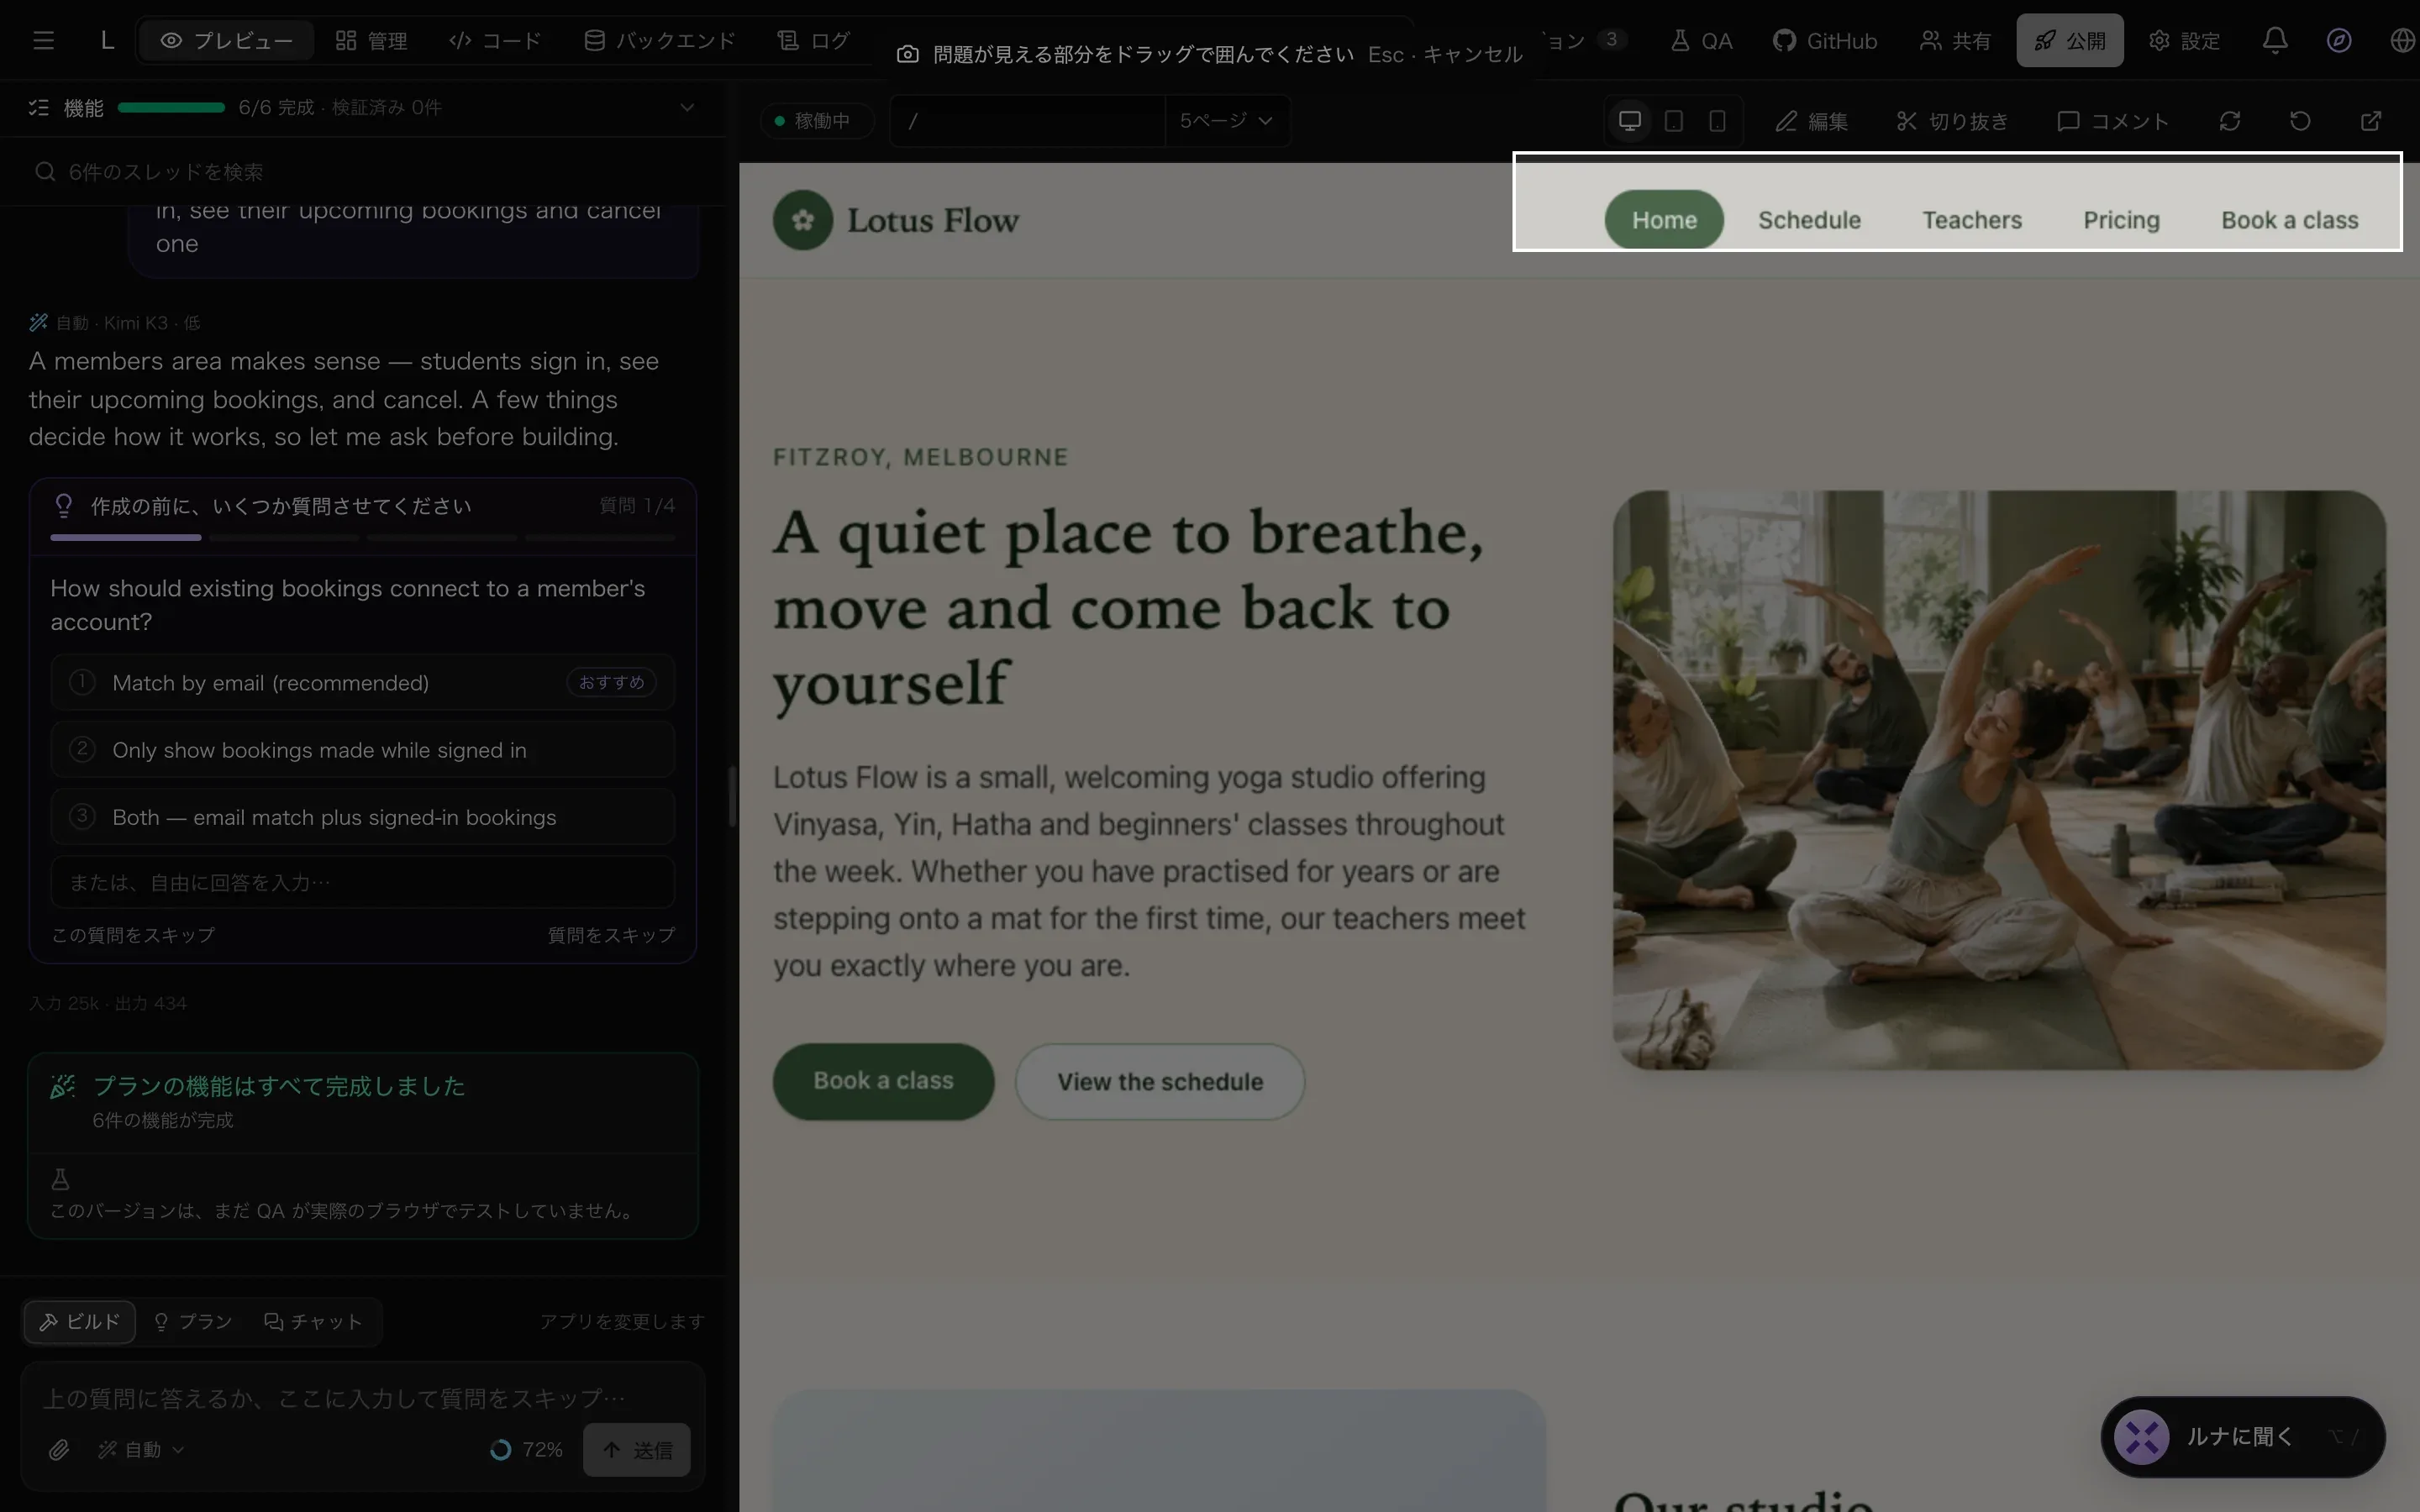This screenshot has width=2420, height=1512.
Task: Select Only show bookings made while signed in
Action: (363, 750)
